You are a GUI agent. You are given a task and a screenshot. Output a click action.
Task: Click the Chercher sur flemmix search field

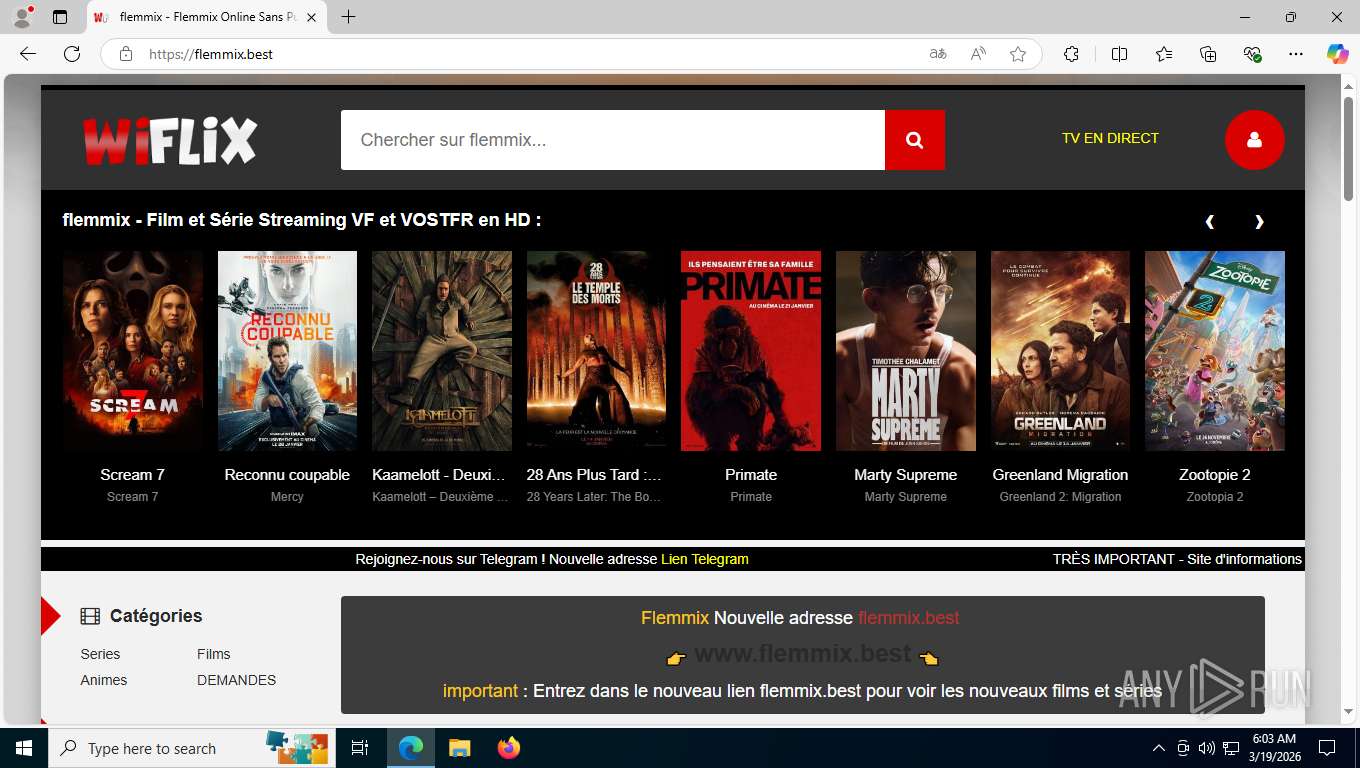(x=613, y=140)
